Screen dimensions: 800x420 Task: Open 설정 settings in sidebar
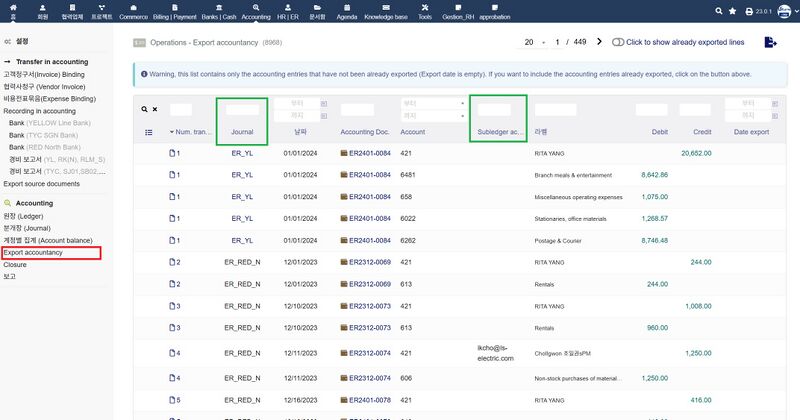pyautogui.click(x=22, y=41)
